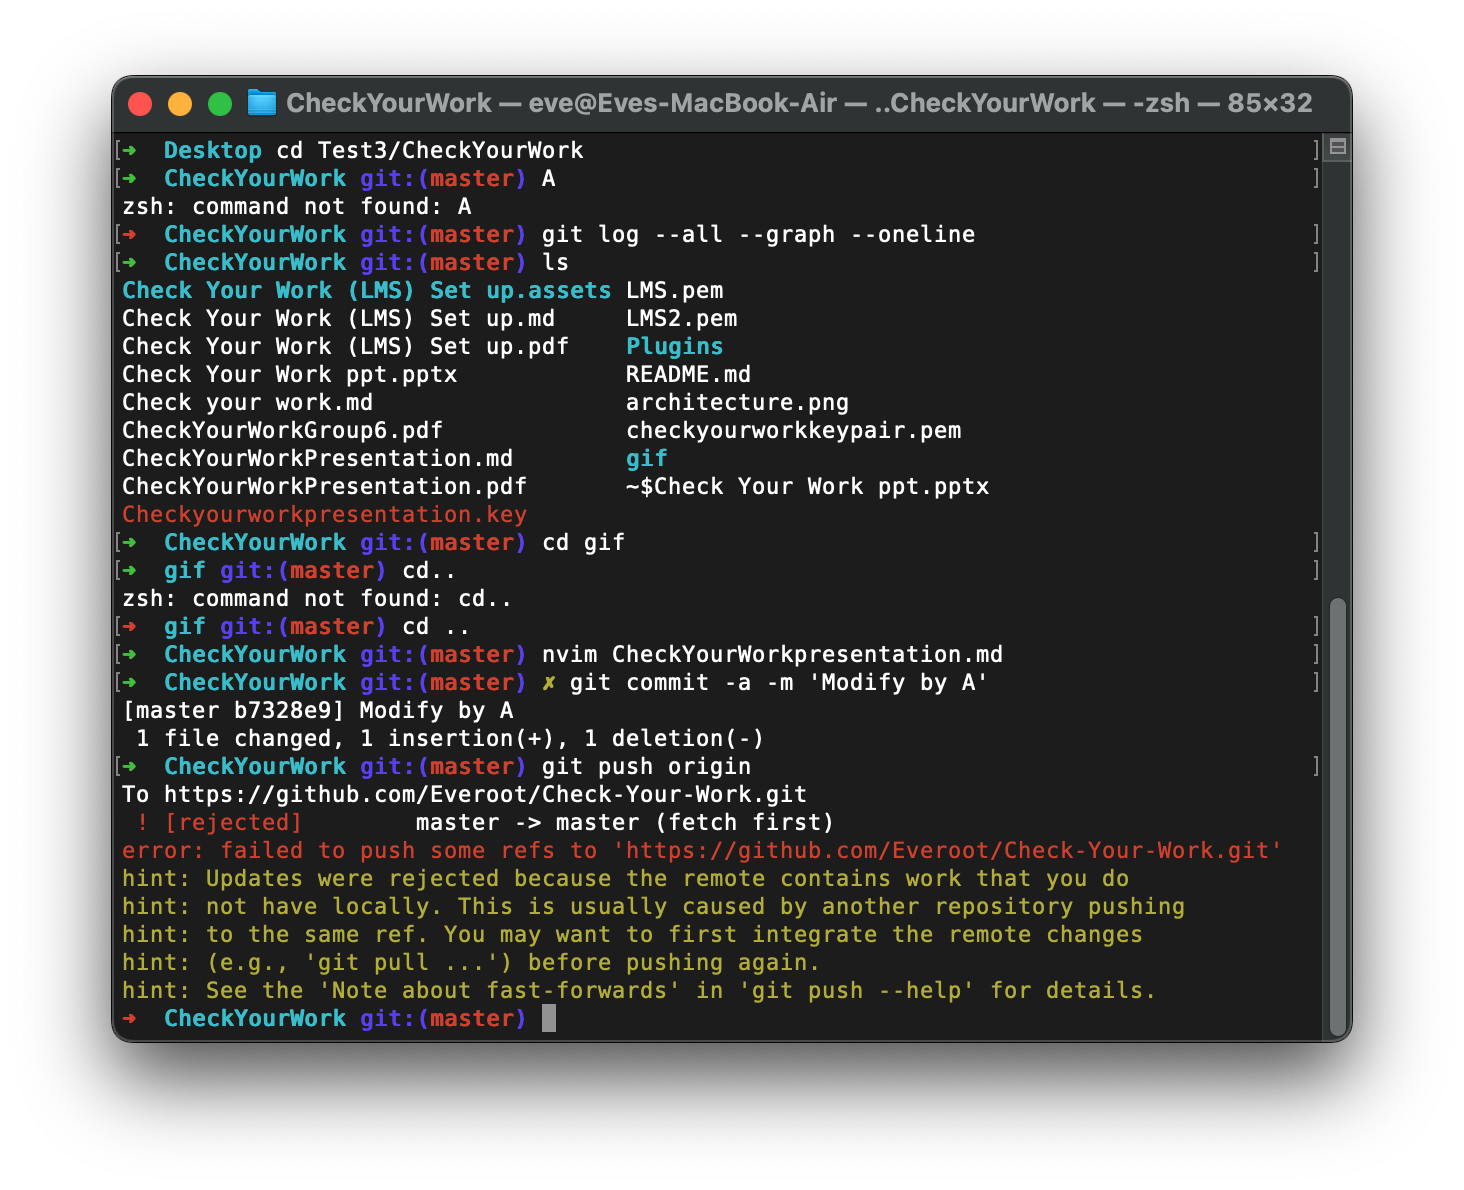Click the hint line mentioning 'git pull ...'
1464x1190 pixels.
(x=470, y=962)
